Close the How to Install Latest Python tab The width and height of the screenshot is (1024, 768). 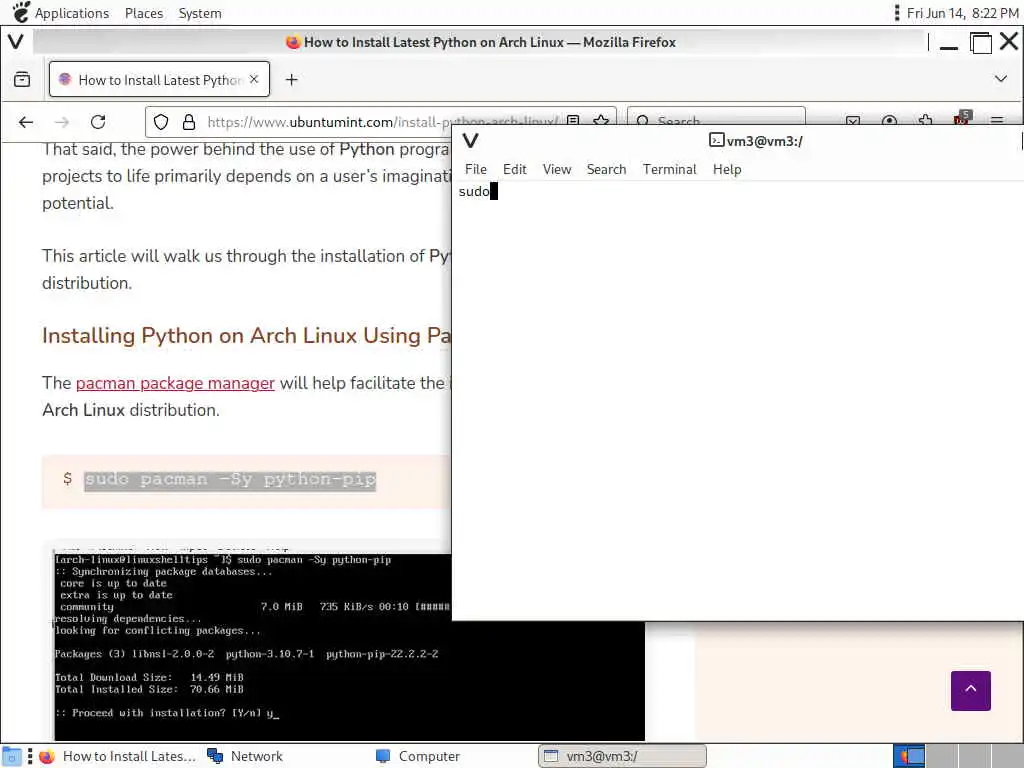tap(254, 79)
